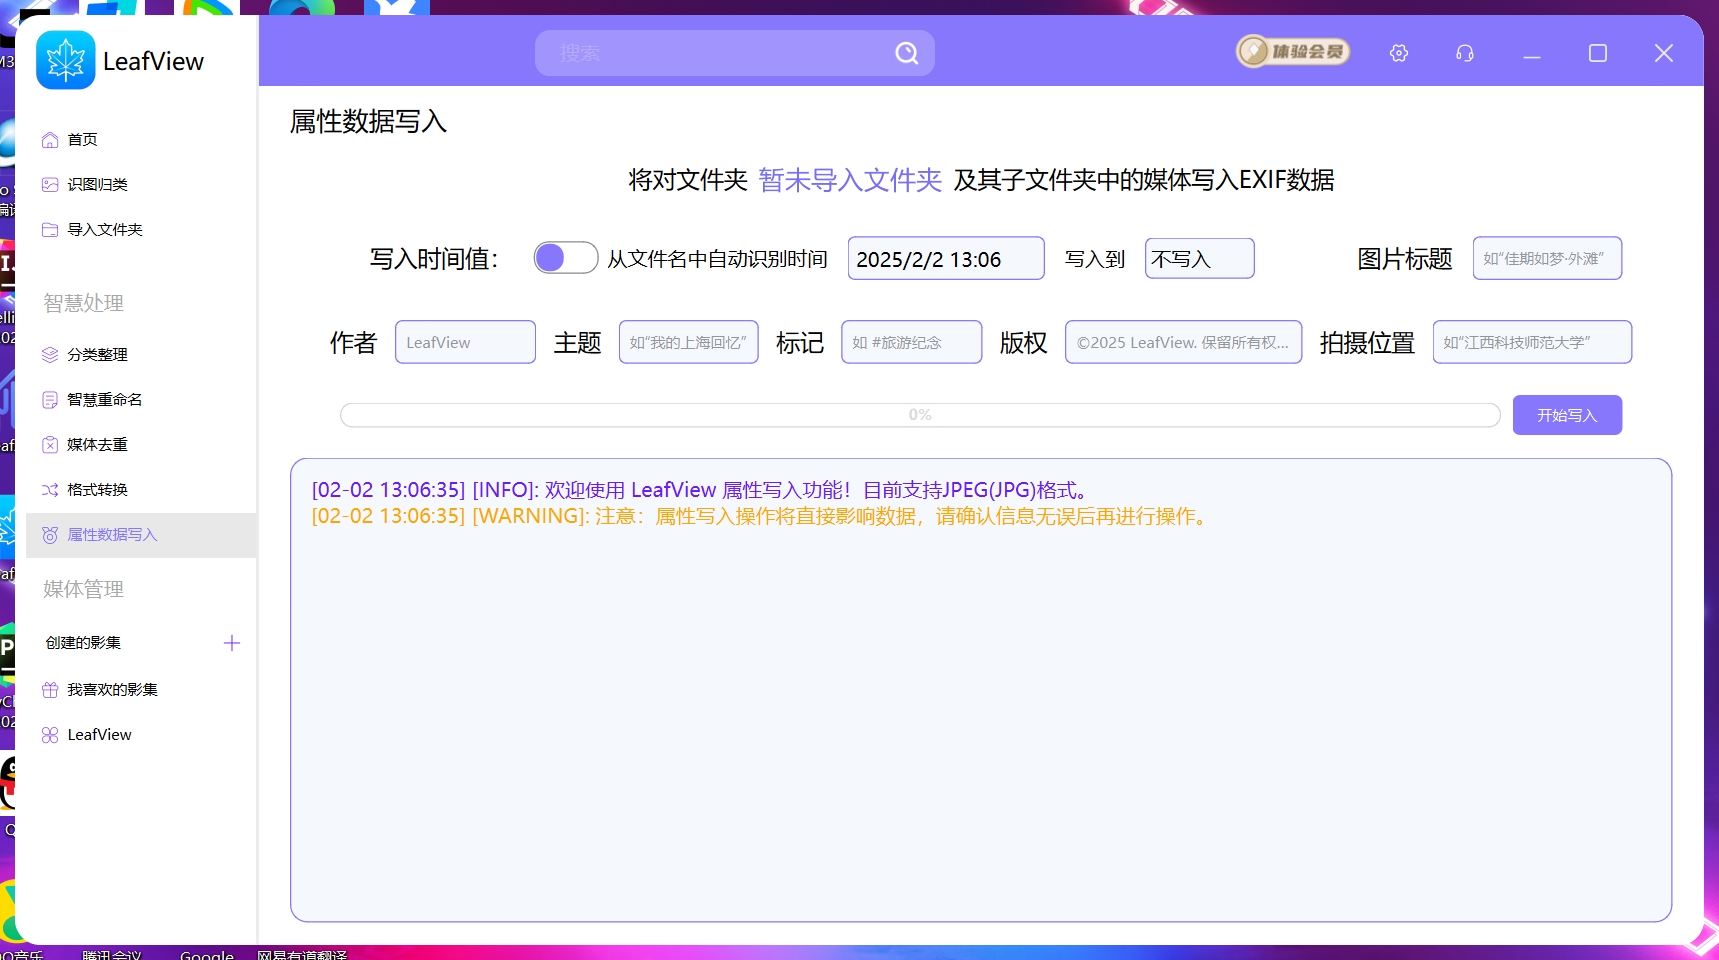Image resolution: width=1719 pixels, height=960 pixels.
Task: Click the layers icon beside 分类整理
Action: point(50,355)
